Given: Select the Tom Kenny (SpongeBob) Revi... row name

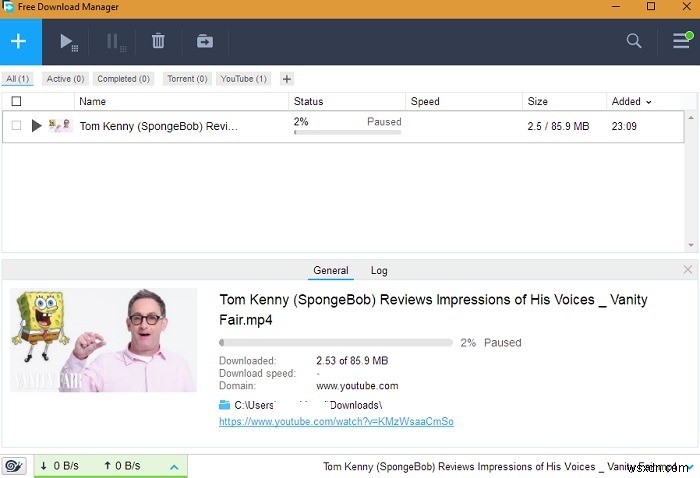Looking at the screenshot, I should tap(159, 126).
